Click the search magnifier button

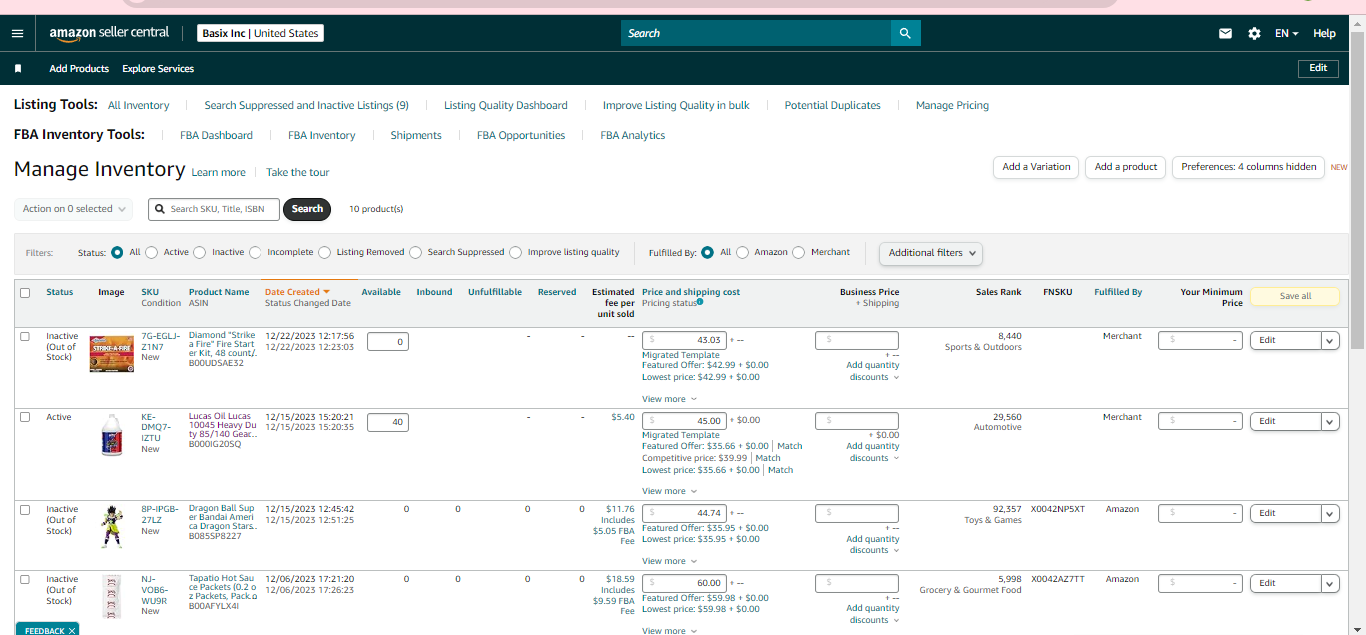click(905, 33)
